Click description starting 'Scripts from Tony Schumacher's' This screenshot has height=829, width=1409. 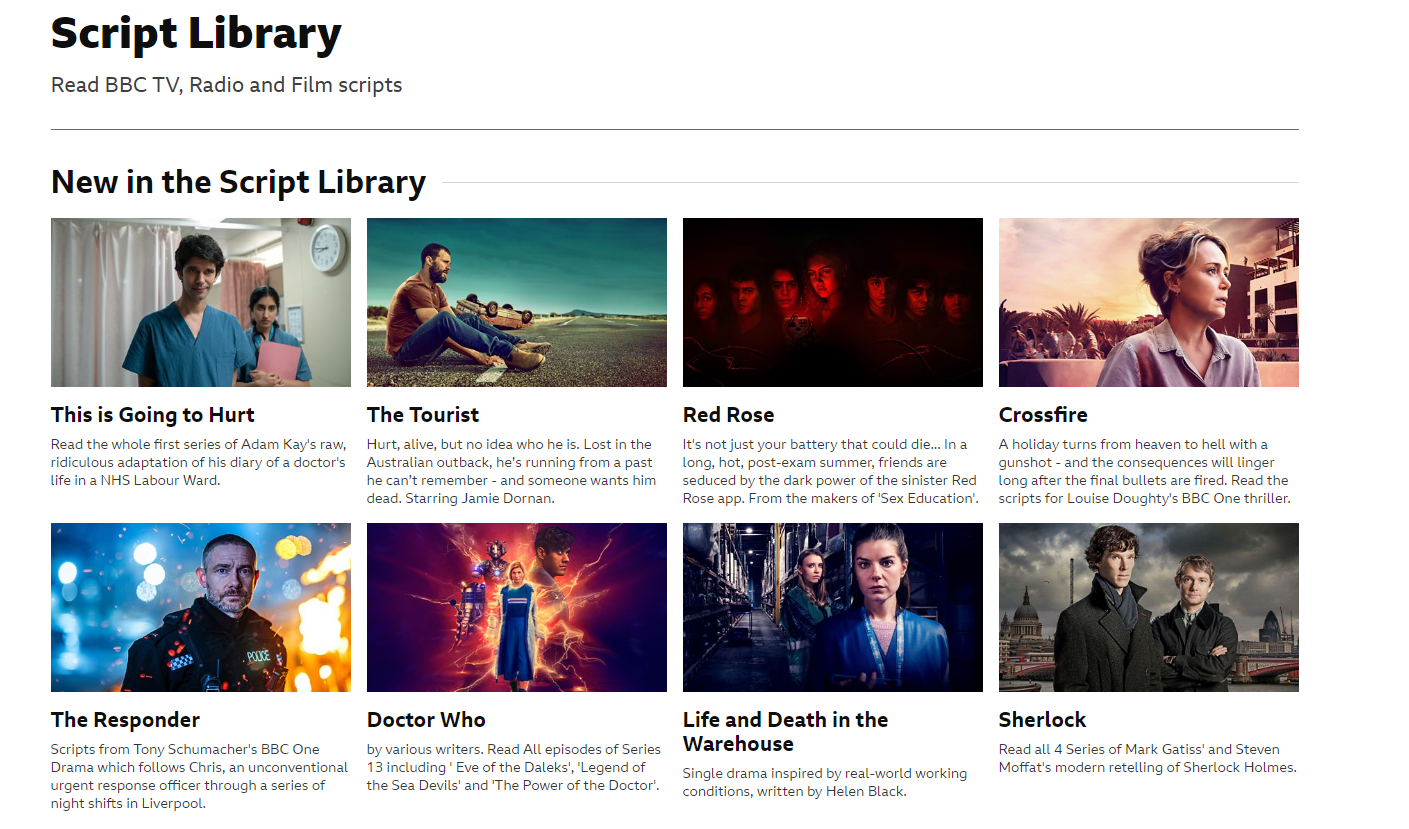click(199, 776)
